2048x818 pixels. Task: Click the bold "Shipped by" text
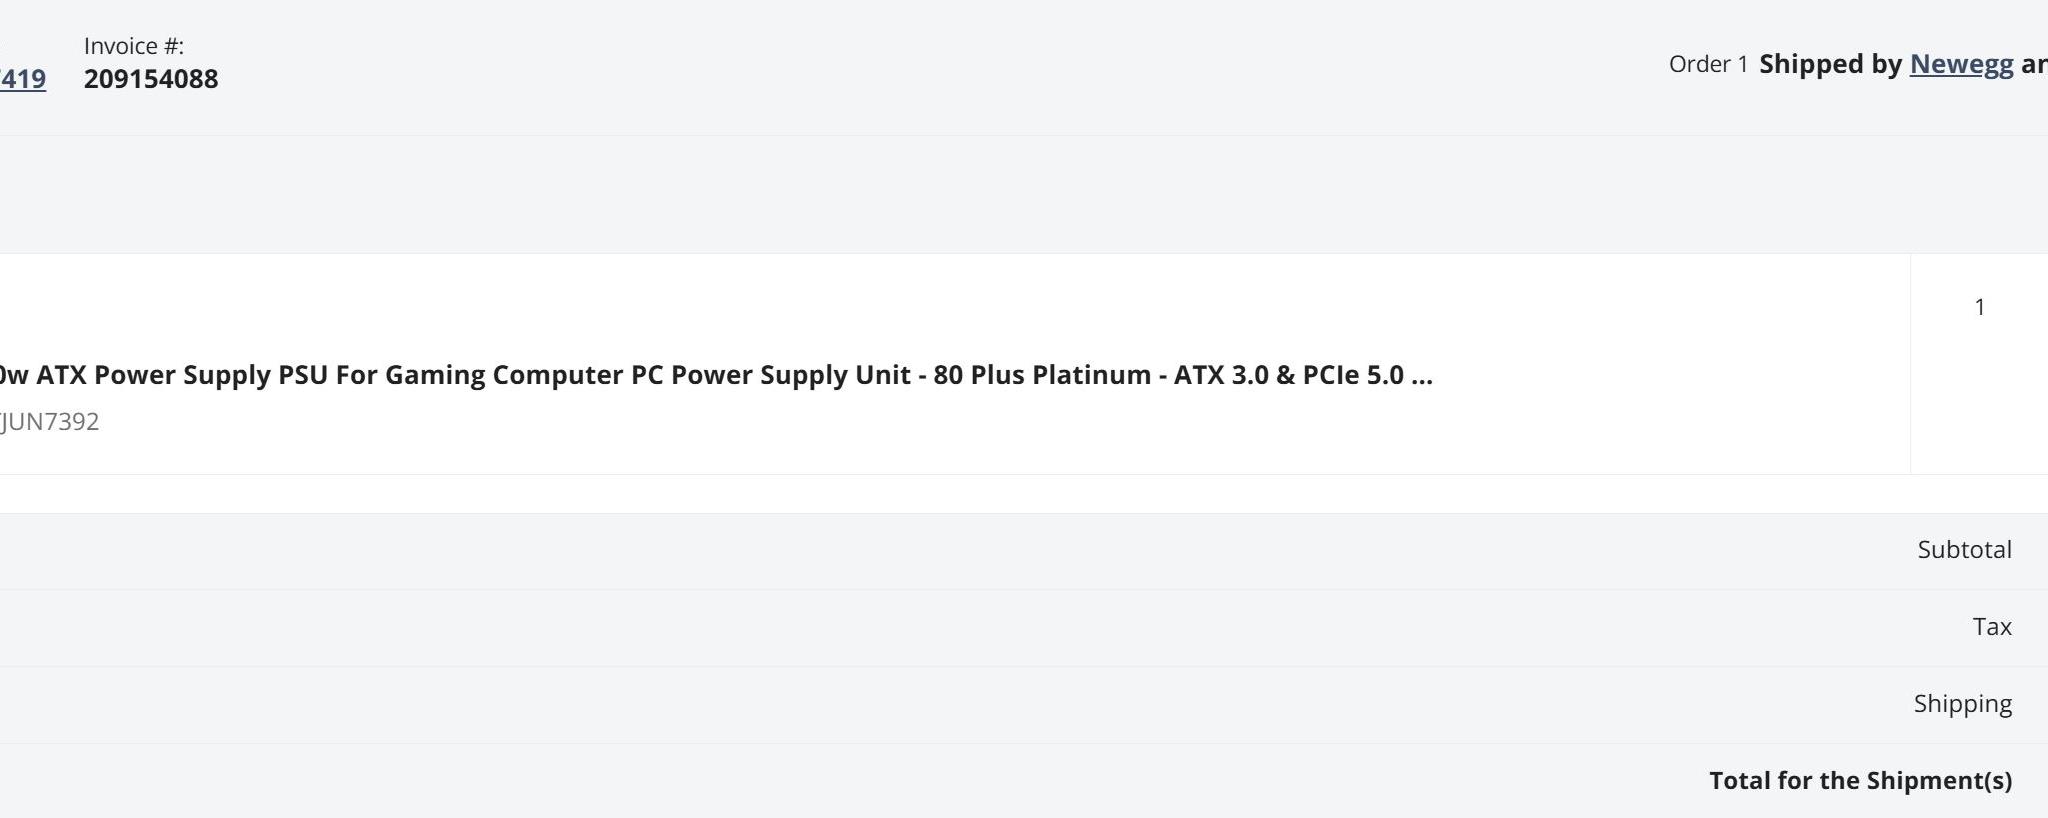point(1830,64)
